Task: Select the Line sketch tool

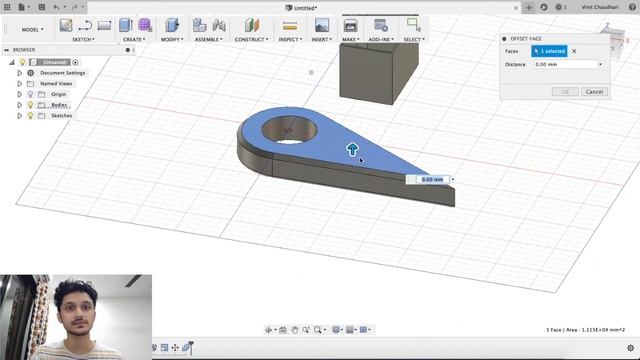Action: point(85,26)
